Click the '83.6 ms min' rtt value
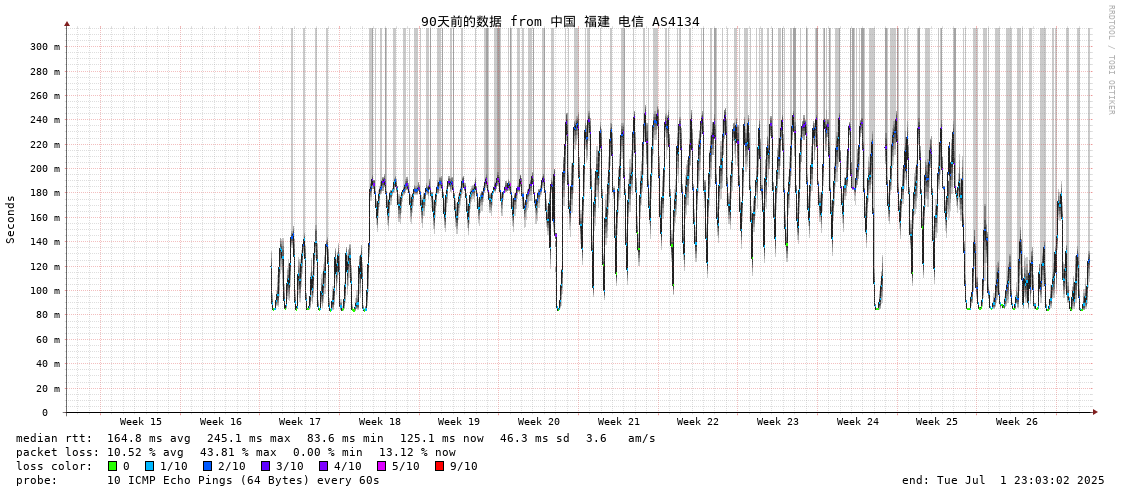 click(345, 438)
